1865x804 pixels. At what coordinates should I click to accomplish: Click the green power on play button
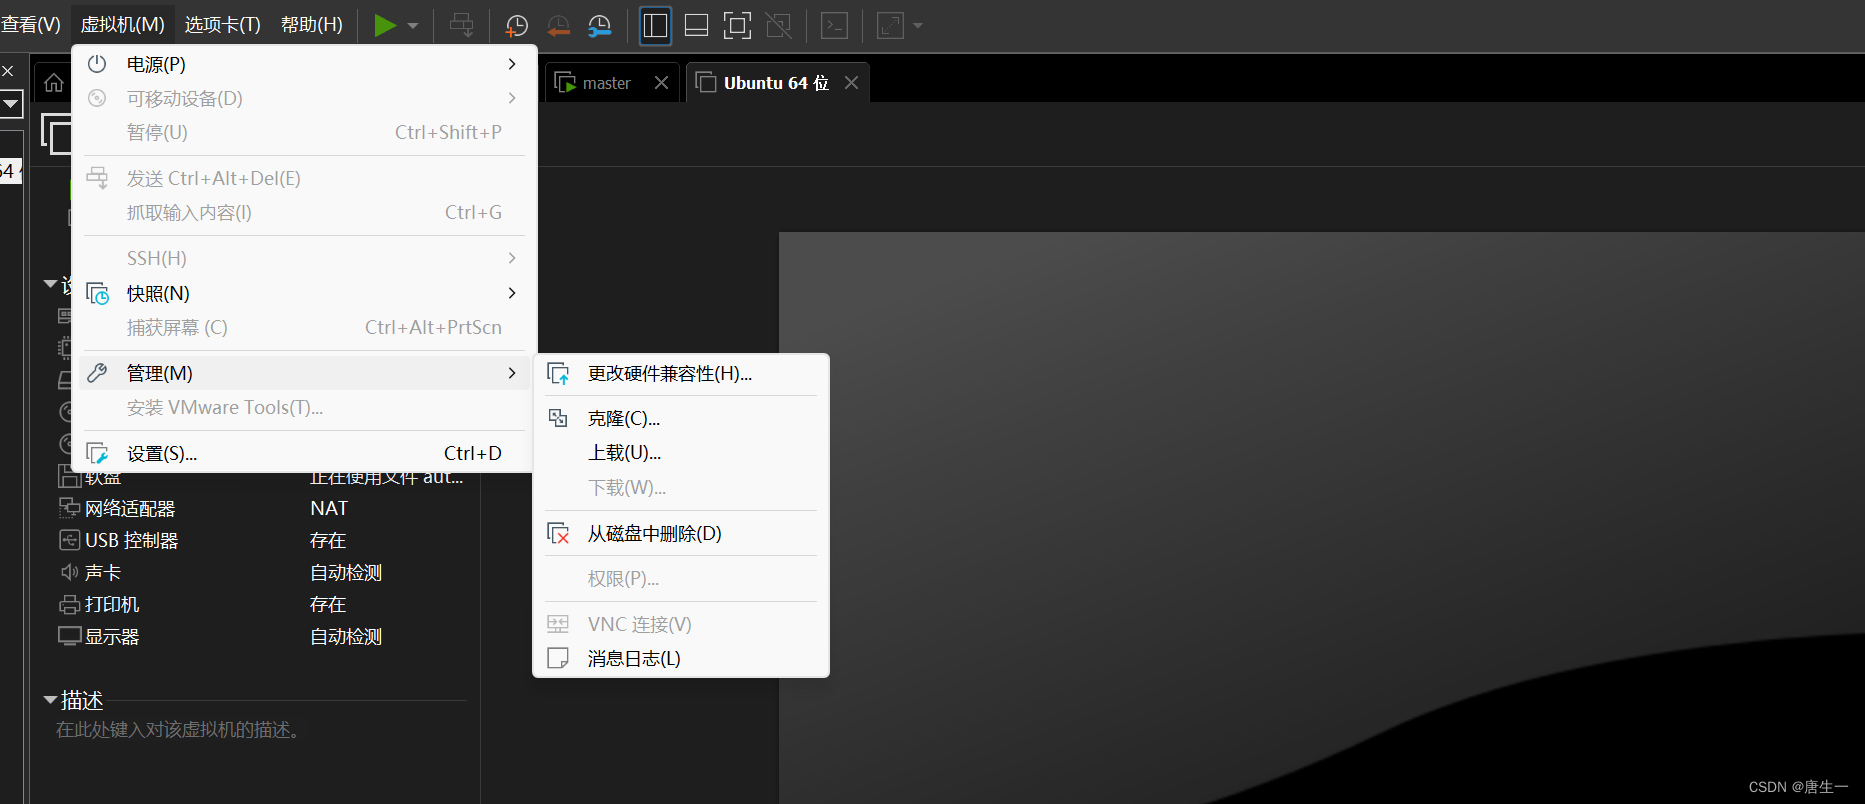click(385, 25)
